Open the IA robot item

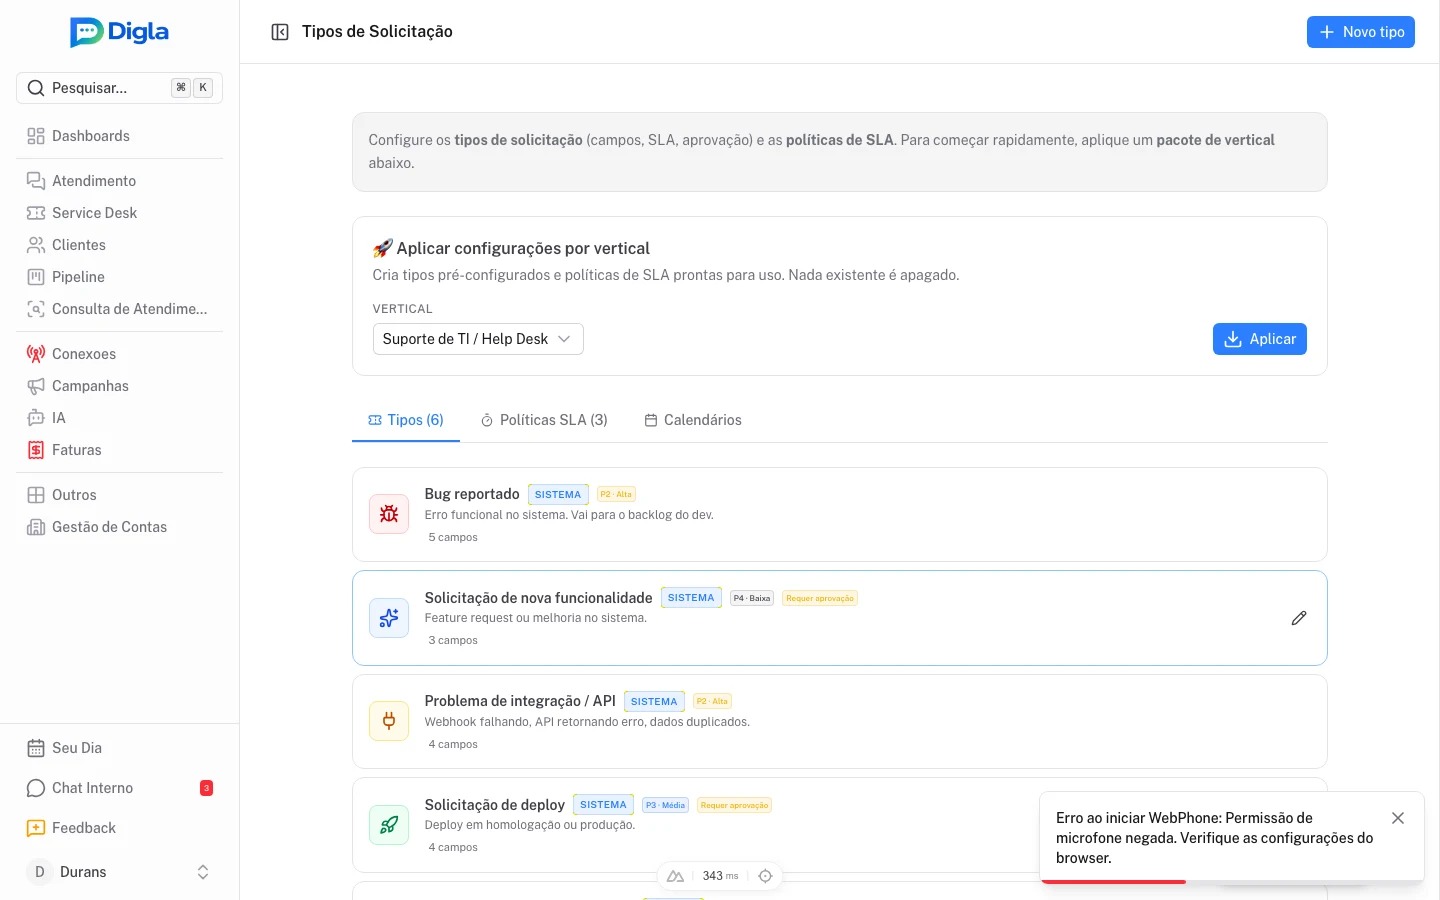(x=120, y=418)
